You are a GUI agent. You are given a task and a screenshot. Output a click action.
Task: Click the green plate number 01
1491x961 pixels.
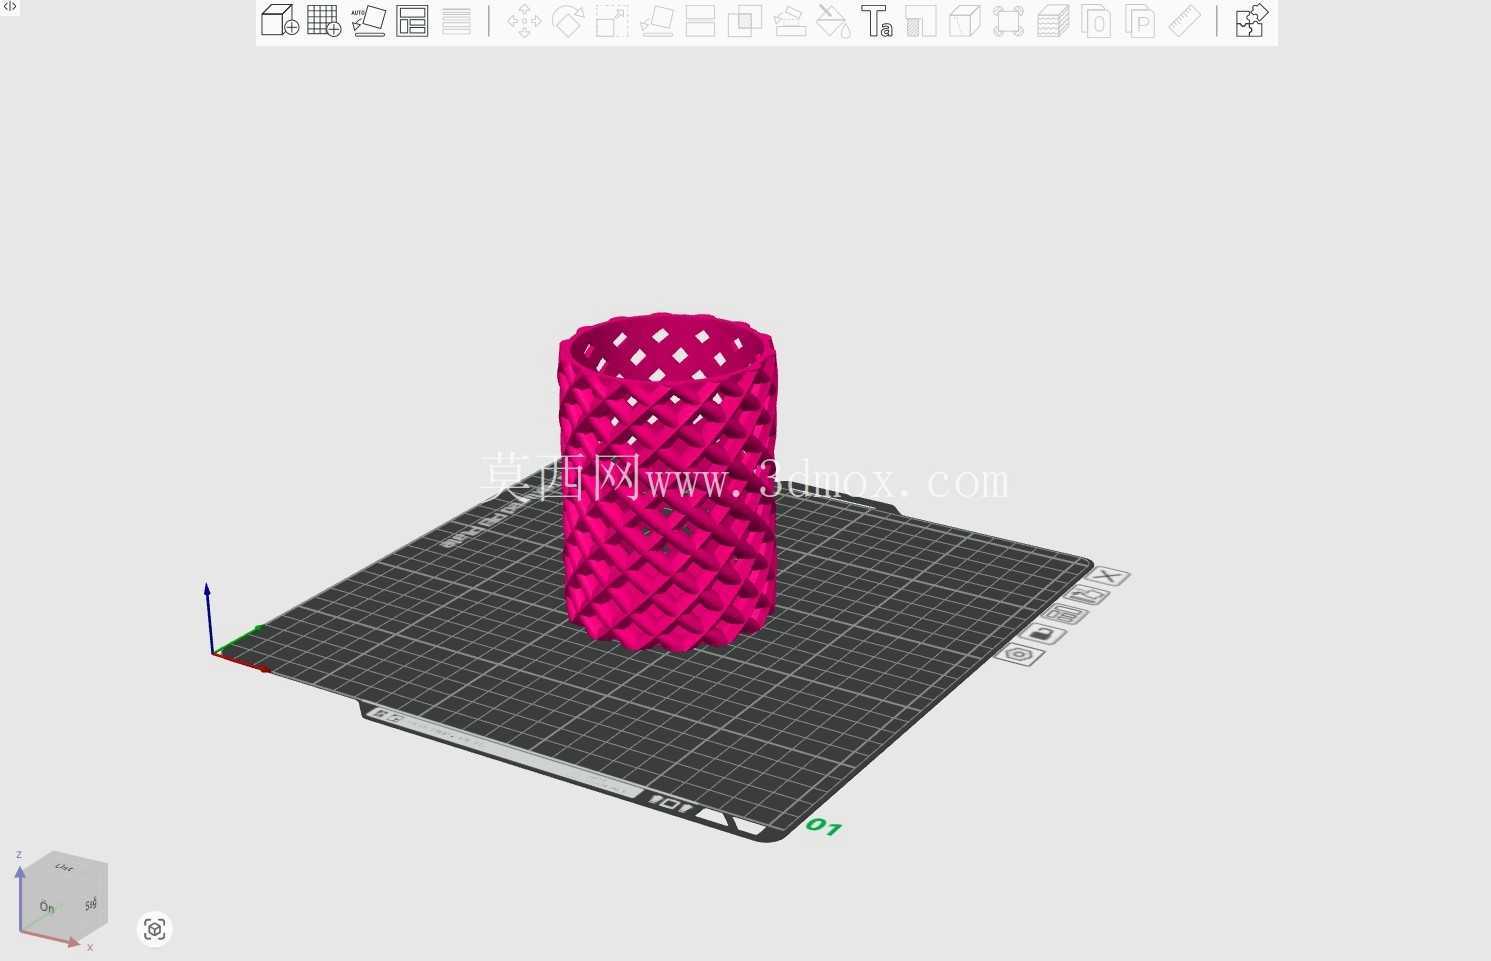pos(824,826)
